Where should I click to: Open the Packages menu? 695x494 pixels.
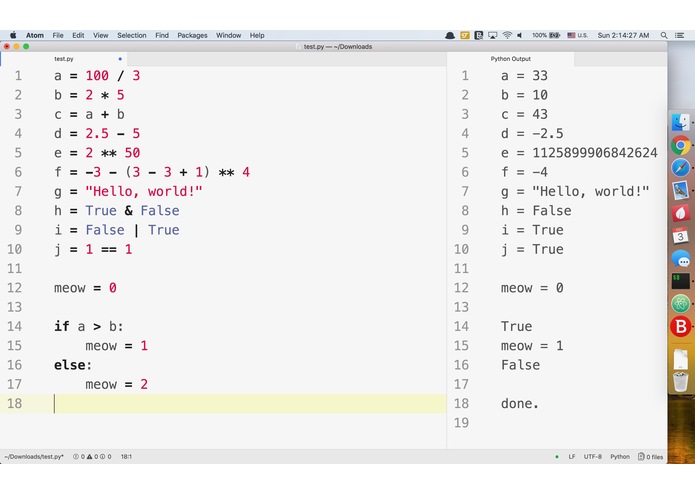tap(192, 35)
